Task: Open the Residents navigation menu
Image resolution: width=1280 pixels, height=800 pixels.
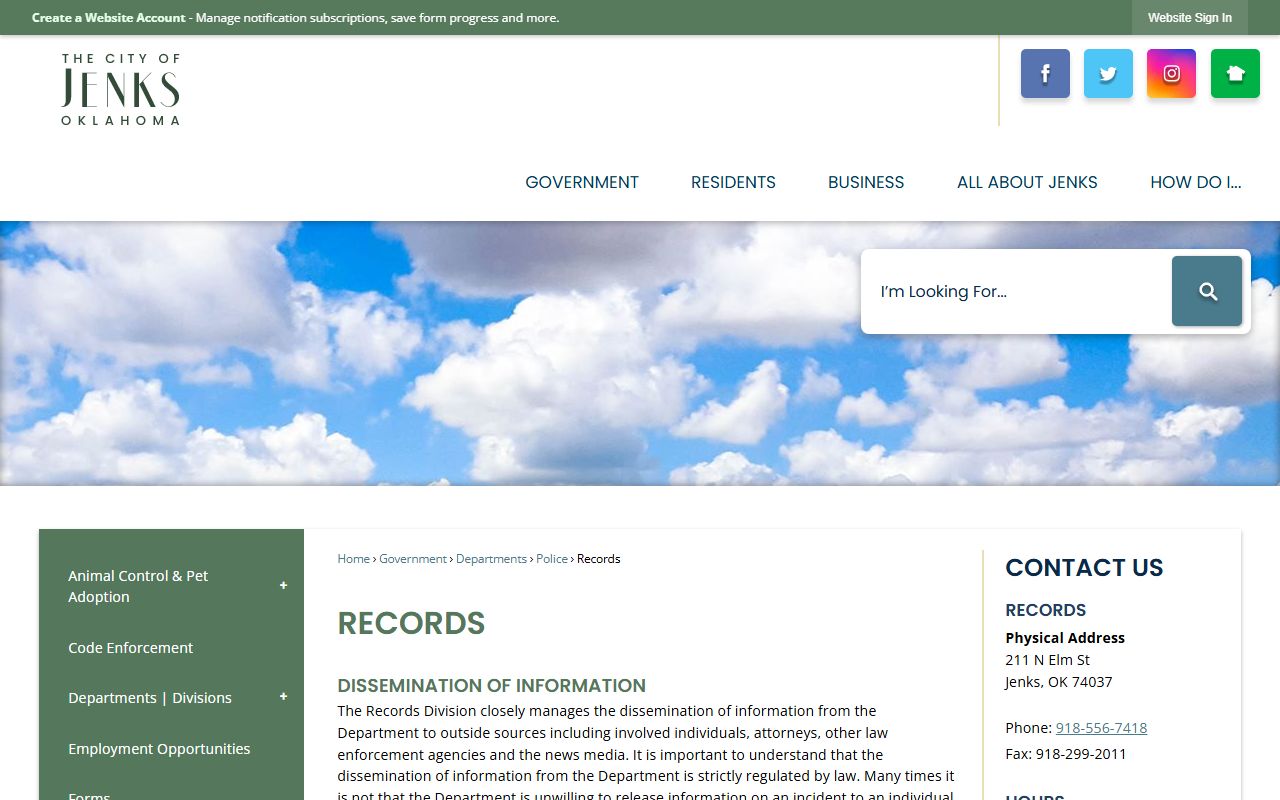Action: (733, 182)
